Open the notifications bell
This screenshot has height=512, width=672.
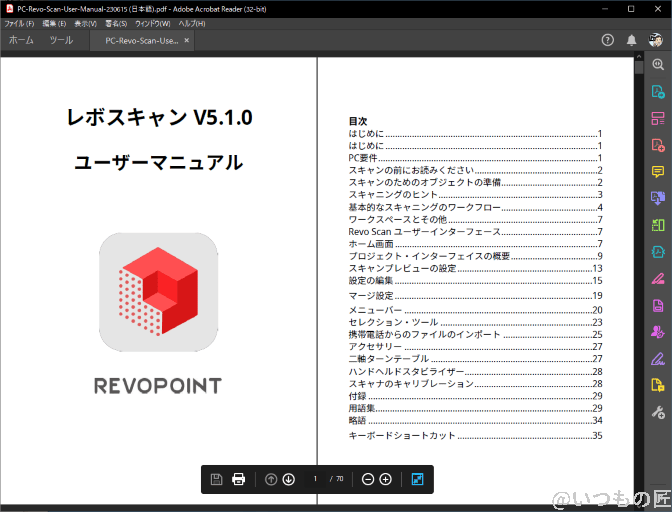point(632,40)
